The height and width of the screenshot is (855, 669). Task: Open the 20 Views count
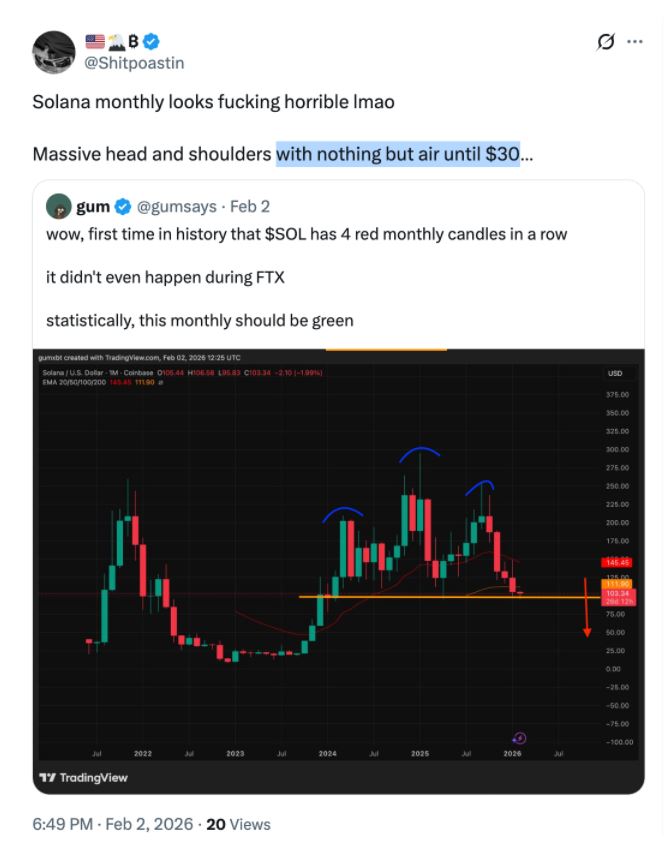point(237,824)
